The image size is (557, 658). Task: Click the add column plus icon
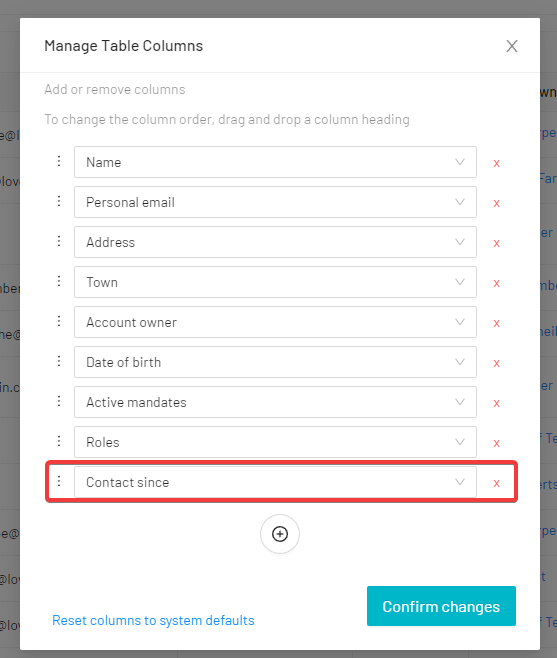click(280, 534)
